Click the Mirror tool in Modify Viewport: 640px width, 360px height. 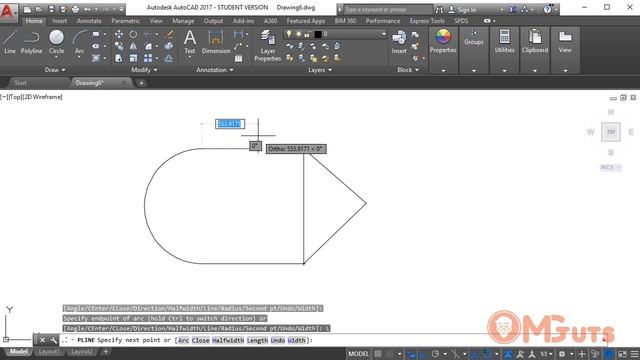133,46
